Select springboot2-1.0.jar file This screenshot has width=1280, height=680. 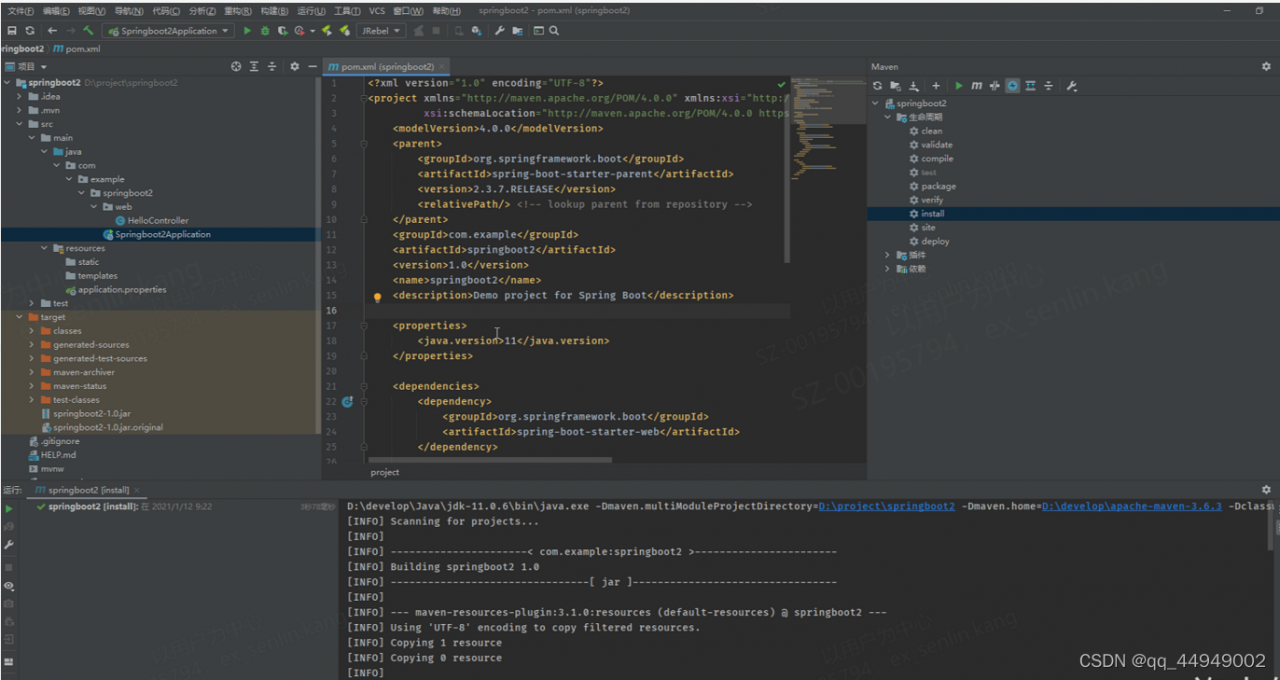(x=92, y=413)
